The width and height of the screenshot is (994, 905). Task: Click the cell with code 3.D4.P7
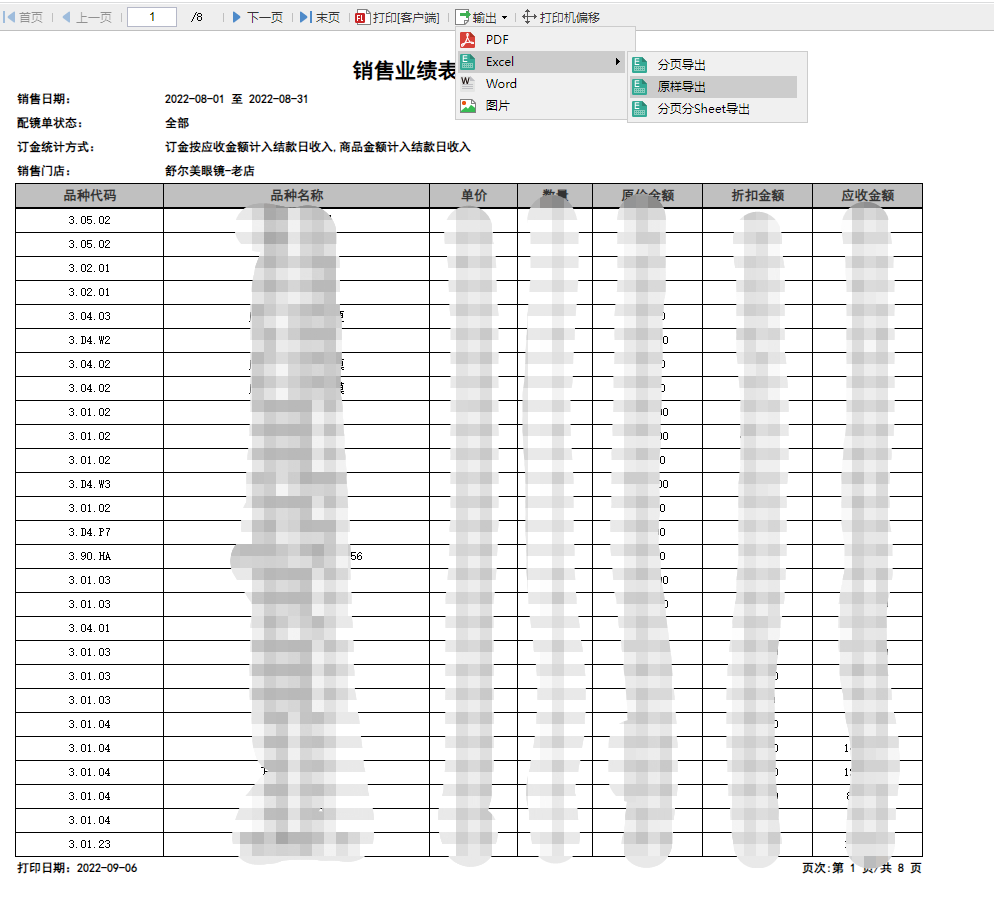coord(89,532)
